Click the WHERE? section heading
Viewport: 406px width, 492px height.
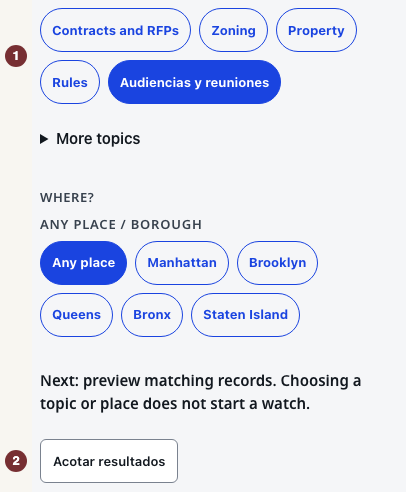click(67, 198)
